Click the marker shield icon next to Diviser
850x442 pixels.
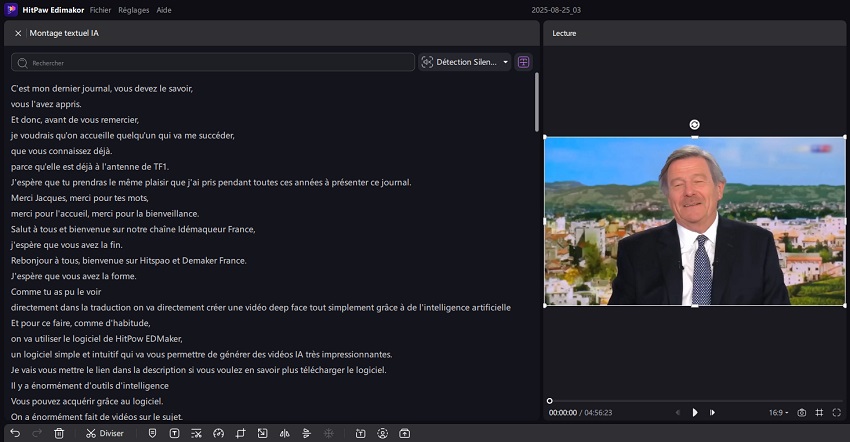(152, 433)
